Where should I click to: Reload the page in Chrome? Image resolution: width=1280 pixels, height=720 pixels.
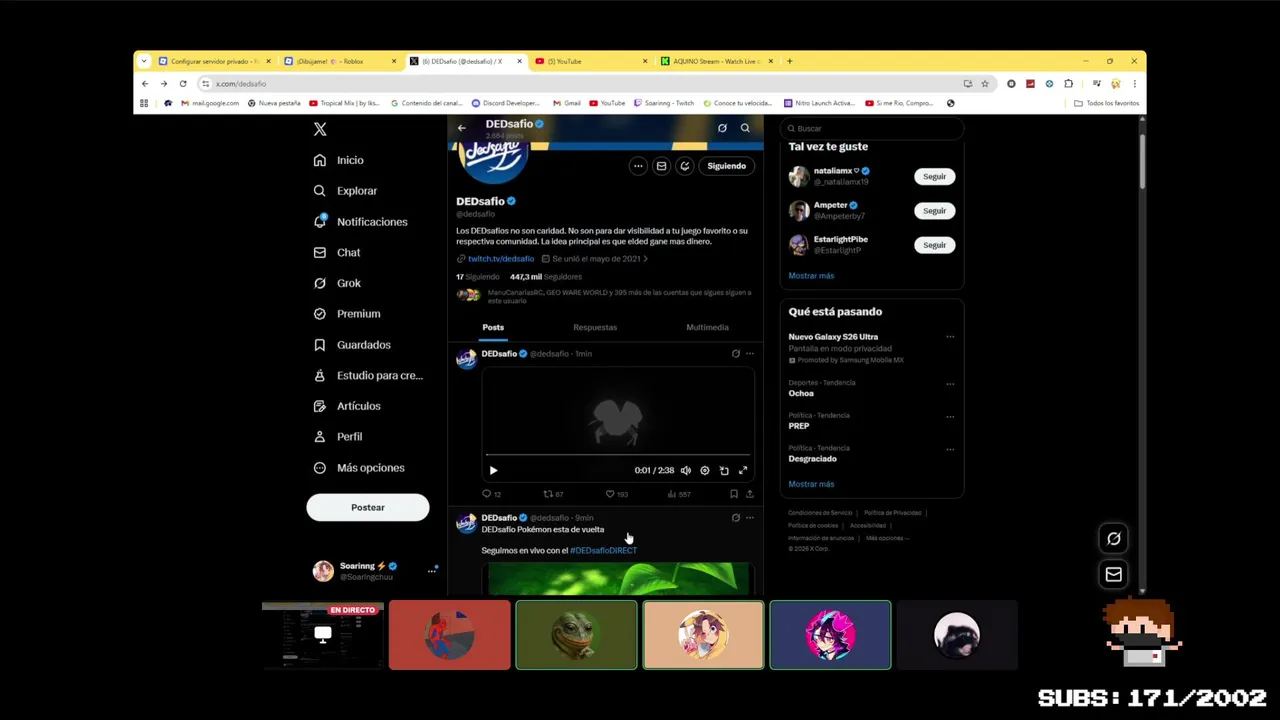pos(183,84)
